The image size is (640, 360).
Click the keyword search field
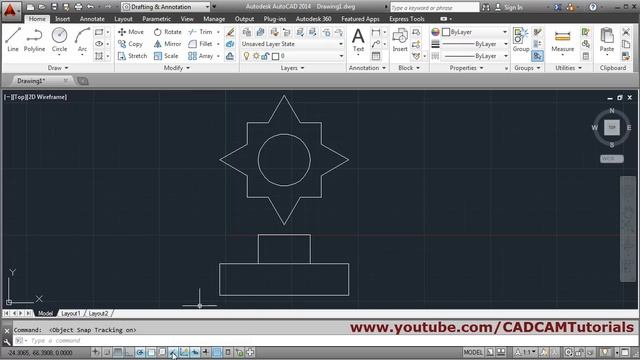click(x=434, y=7)
